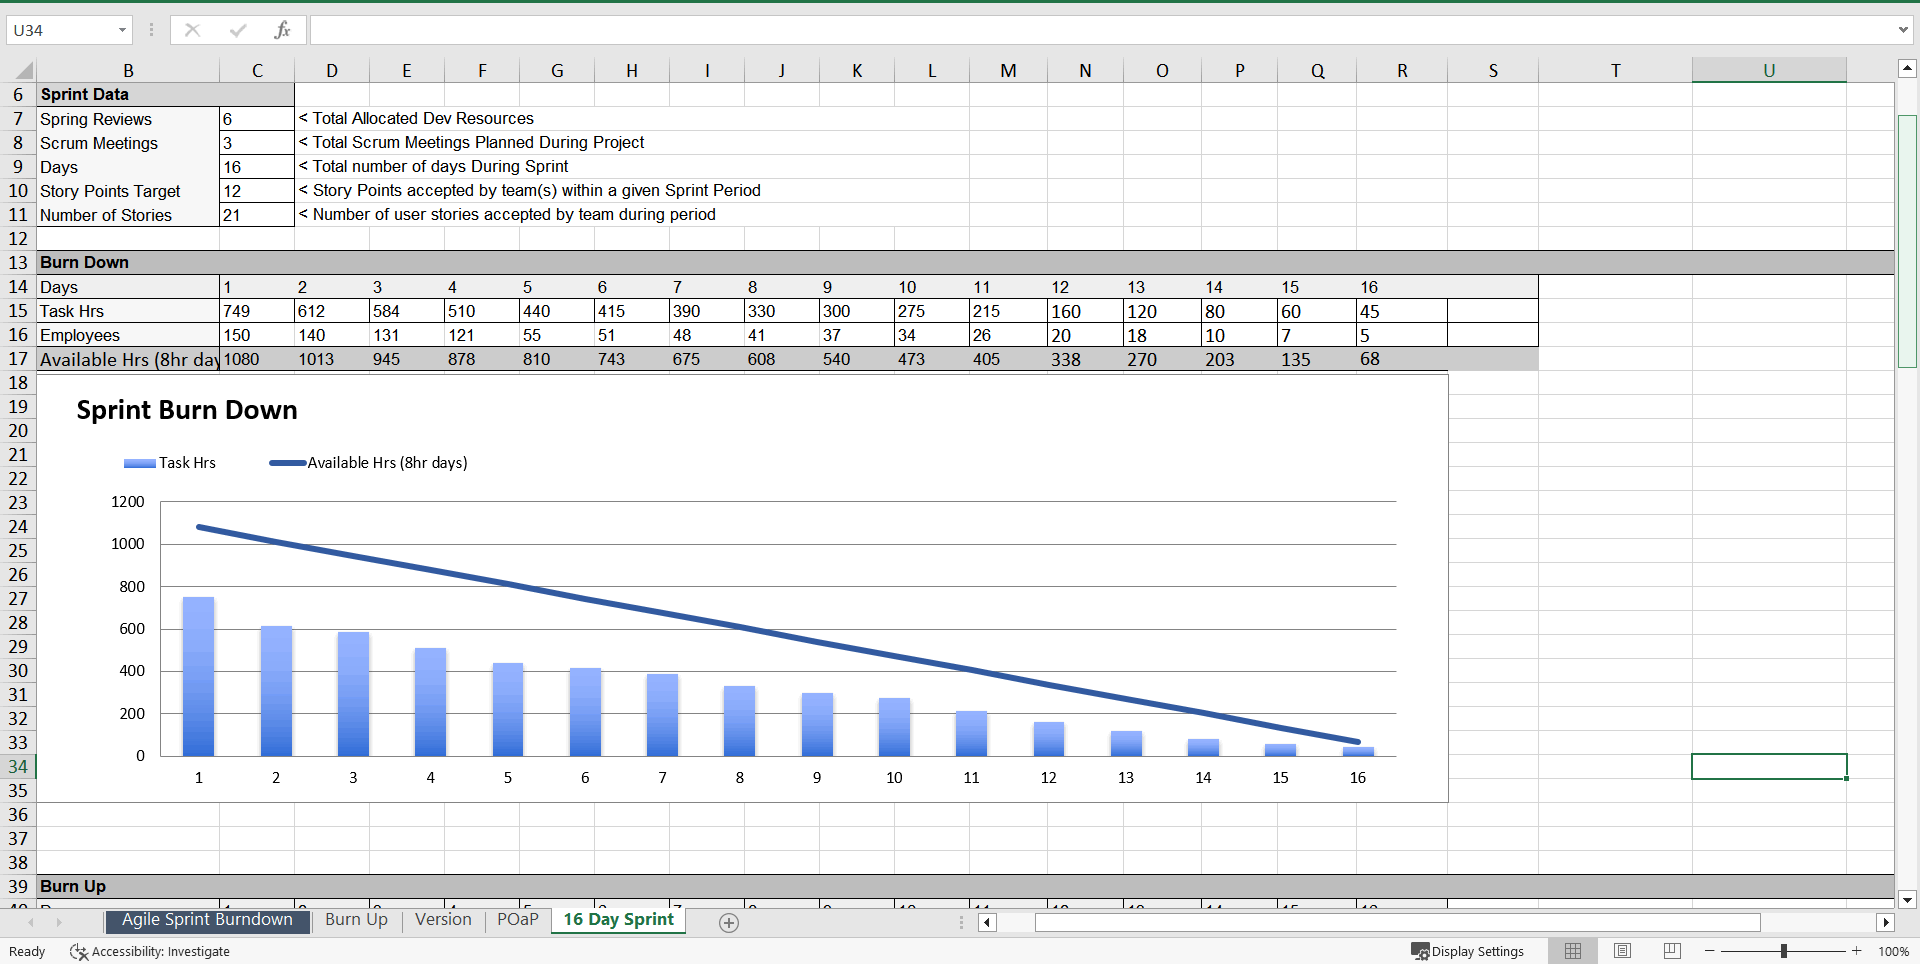Image resolution: width=1920 pixels, height=966 pixels.
Task: Select the Version sheet tab
Action: click(x=442, y=920)
